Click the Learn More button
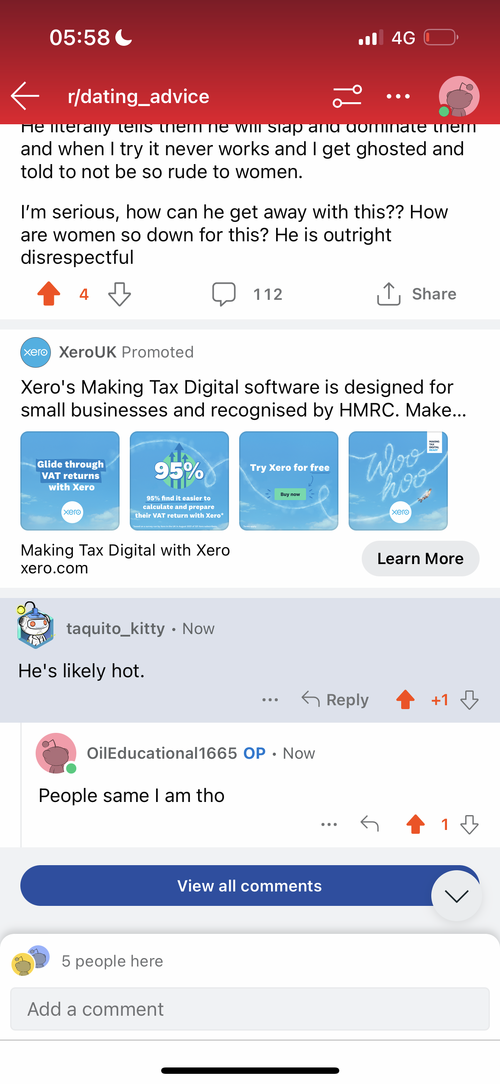 pyautogui.click(x=420, y=559)
